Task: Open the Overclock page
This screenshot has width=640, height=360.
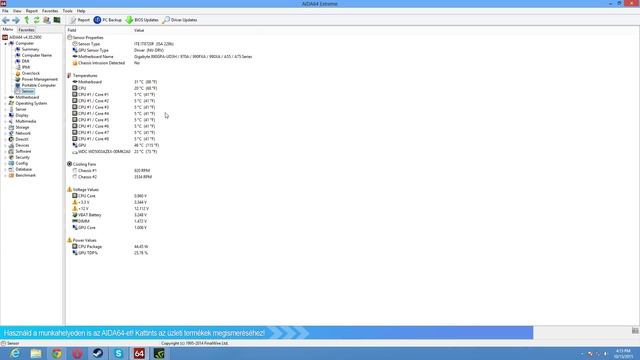Action: [28, 73]
